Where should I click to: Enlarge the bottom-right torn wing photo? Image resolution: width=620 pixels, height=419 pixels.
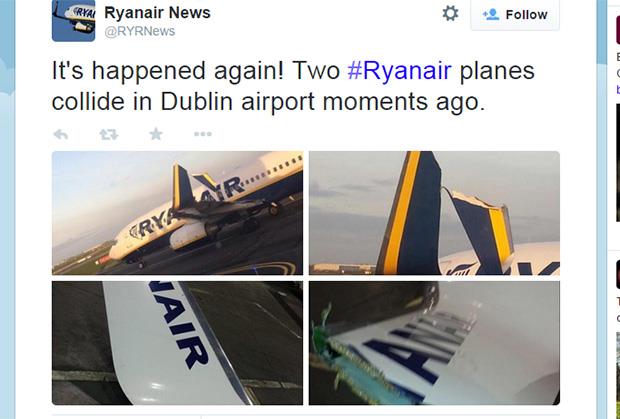433,342
